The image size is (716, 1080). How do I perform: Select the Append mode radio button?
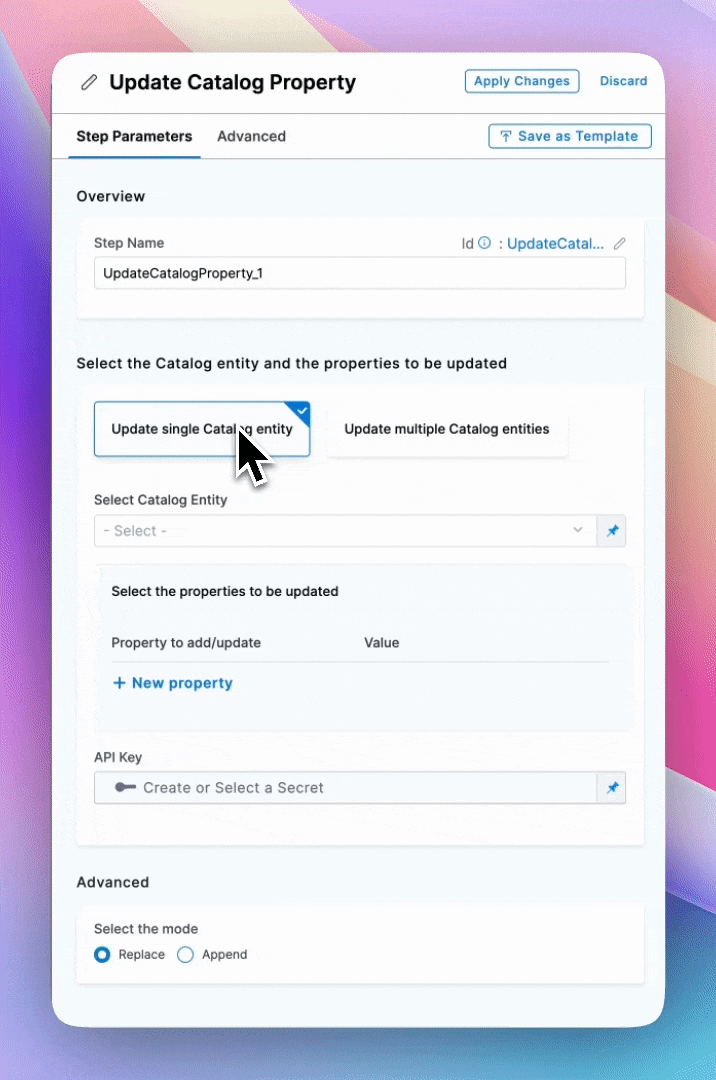(x=185, y=955)
